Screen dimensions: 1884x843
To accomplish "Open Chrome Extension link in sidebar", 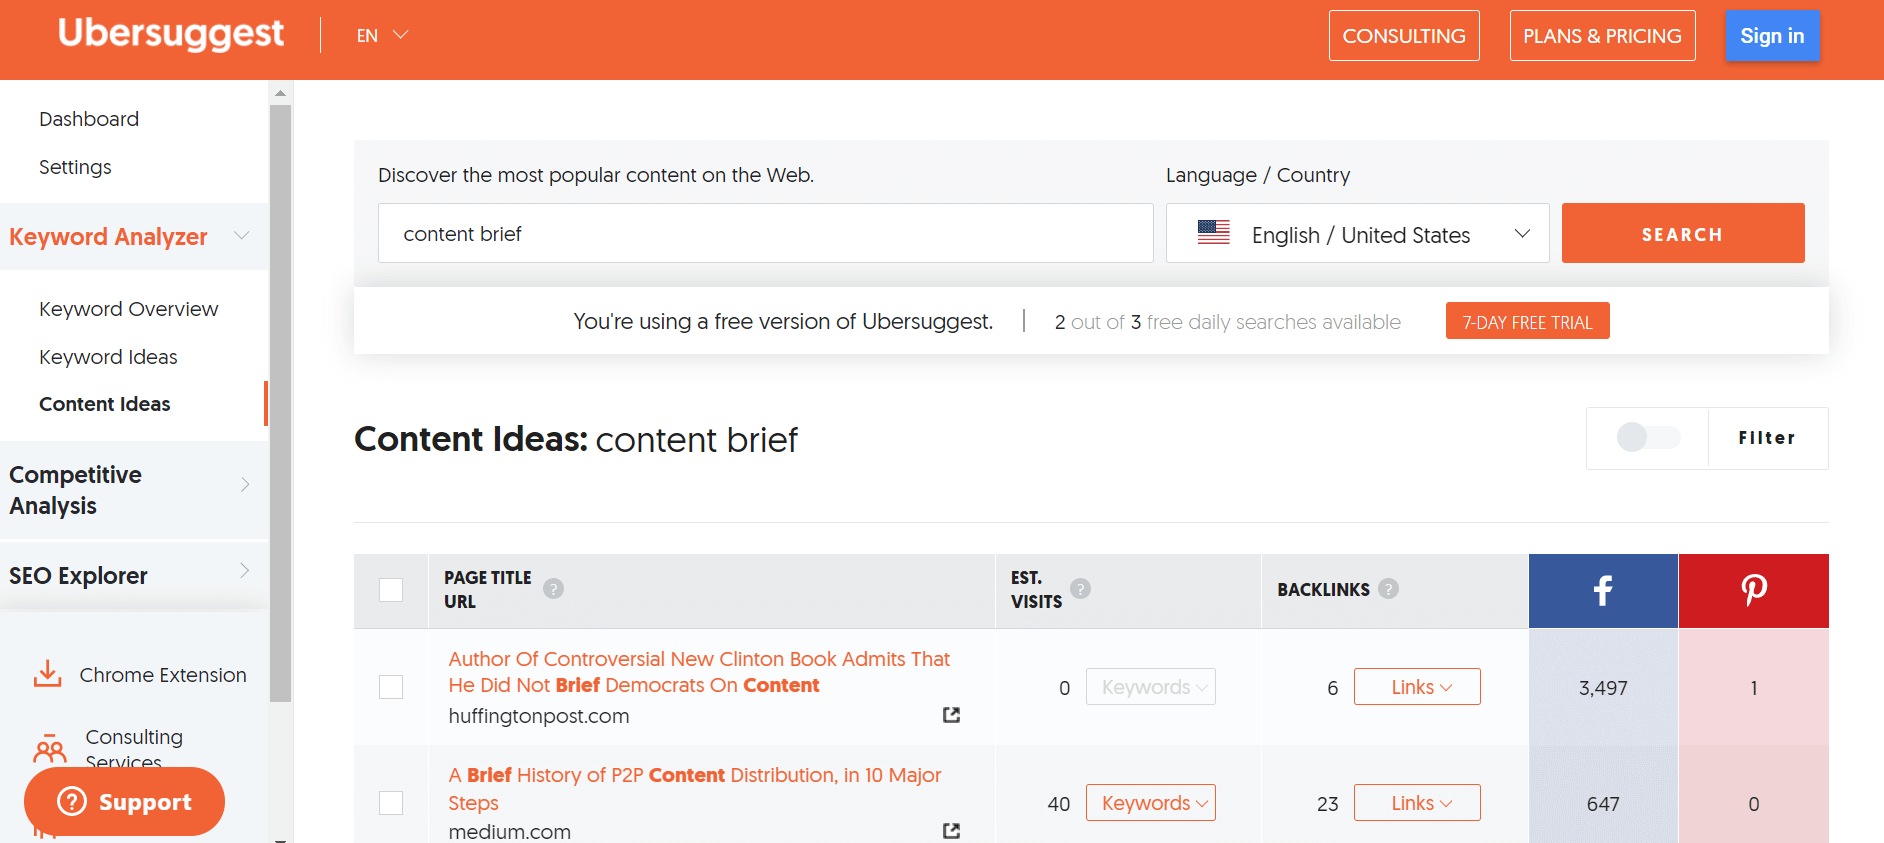I will [x=163, y=675].
